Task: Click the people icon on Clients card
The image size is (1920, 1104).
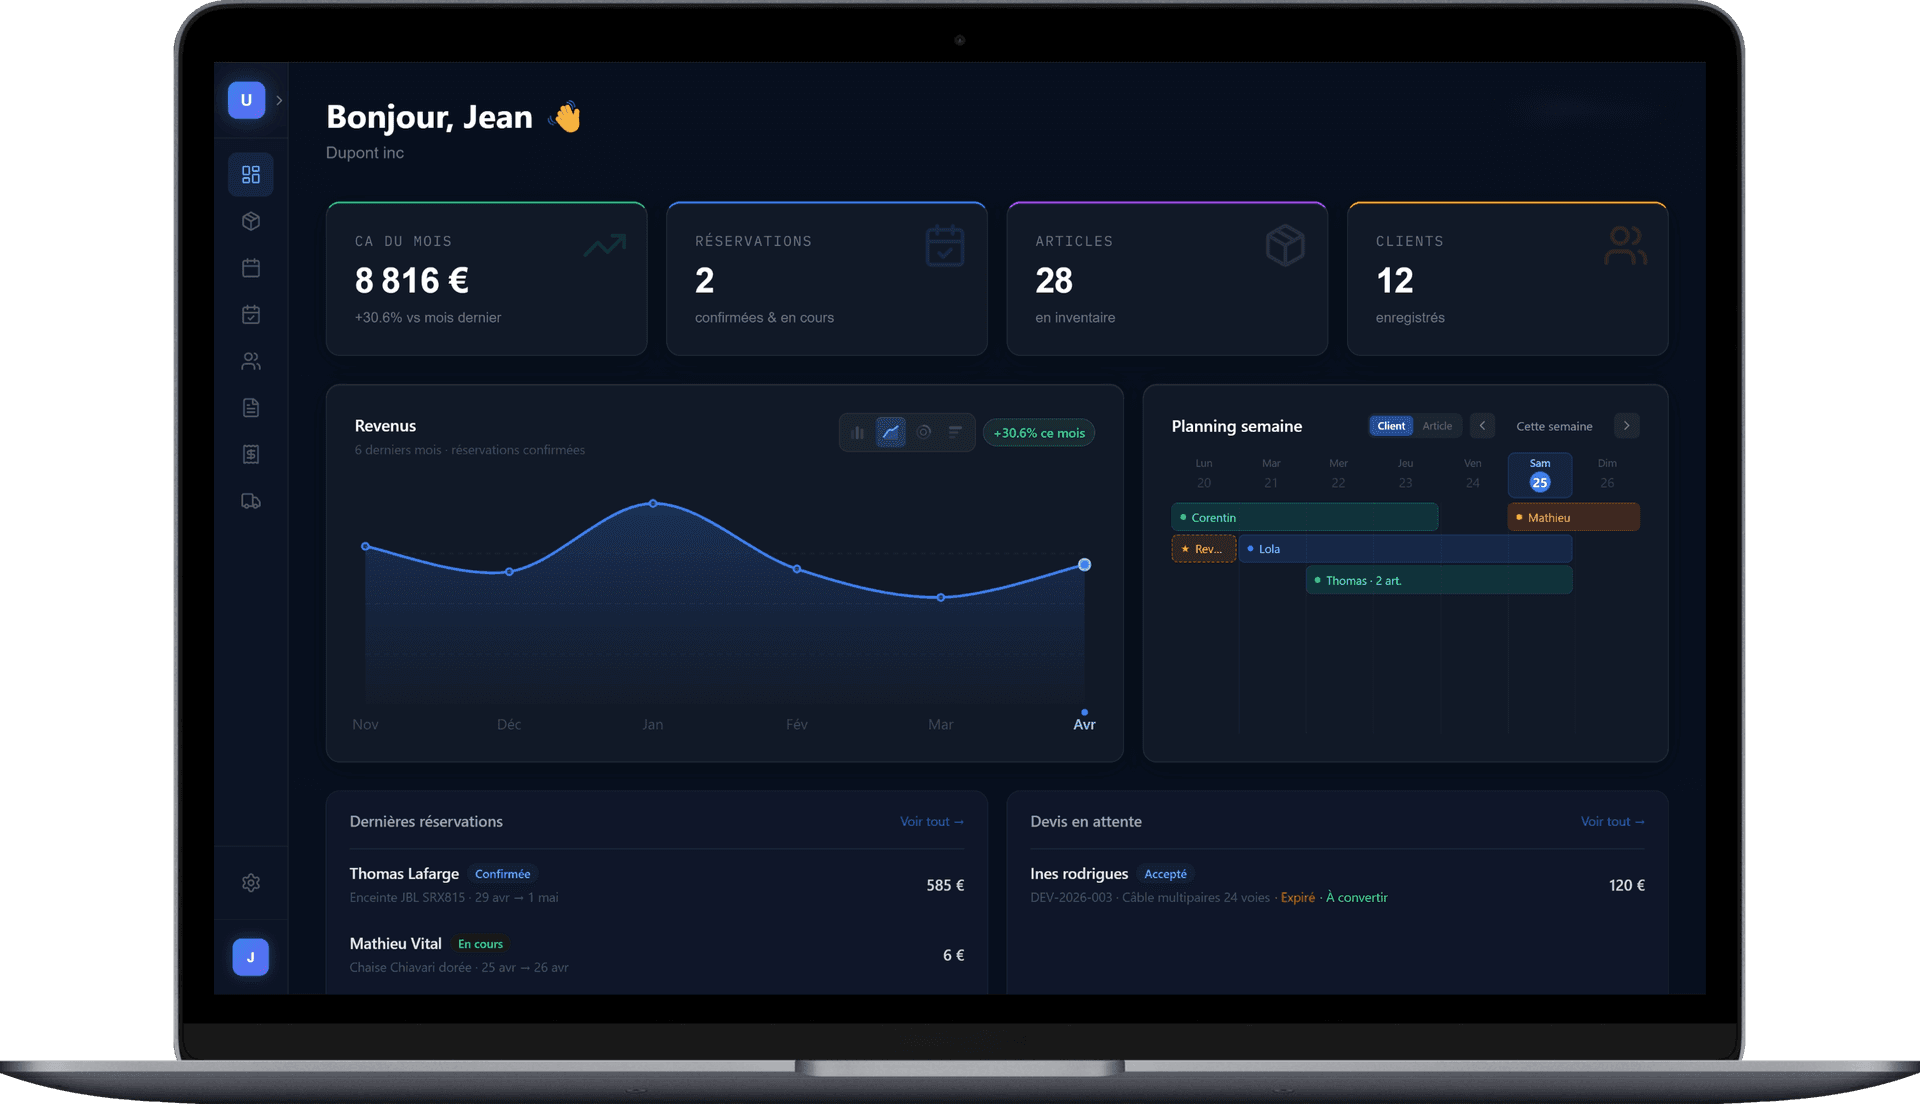Action: pyautogui.click(x=1625, y=245)
